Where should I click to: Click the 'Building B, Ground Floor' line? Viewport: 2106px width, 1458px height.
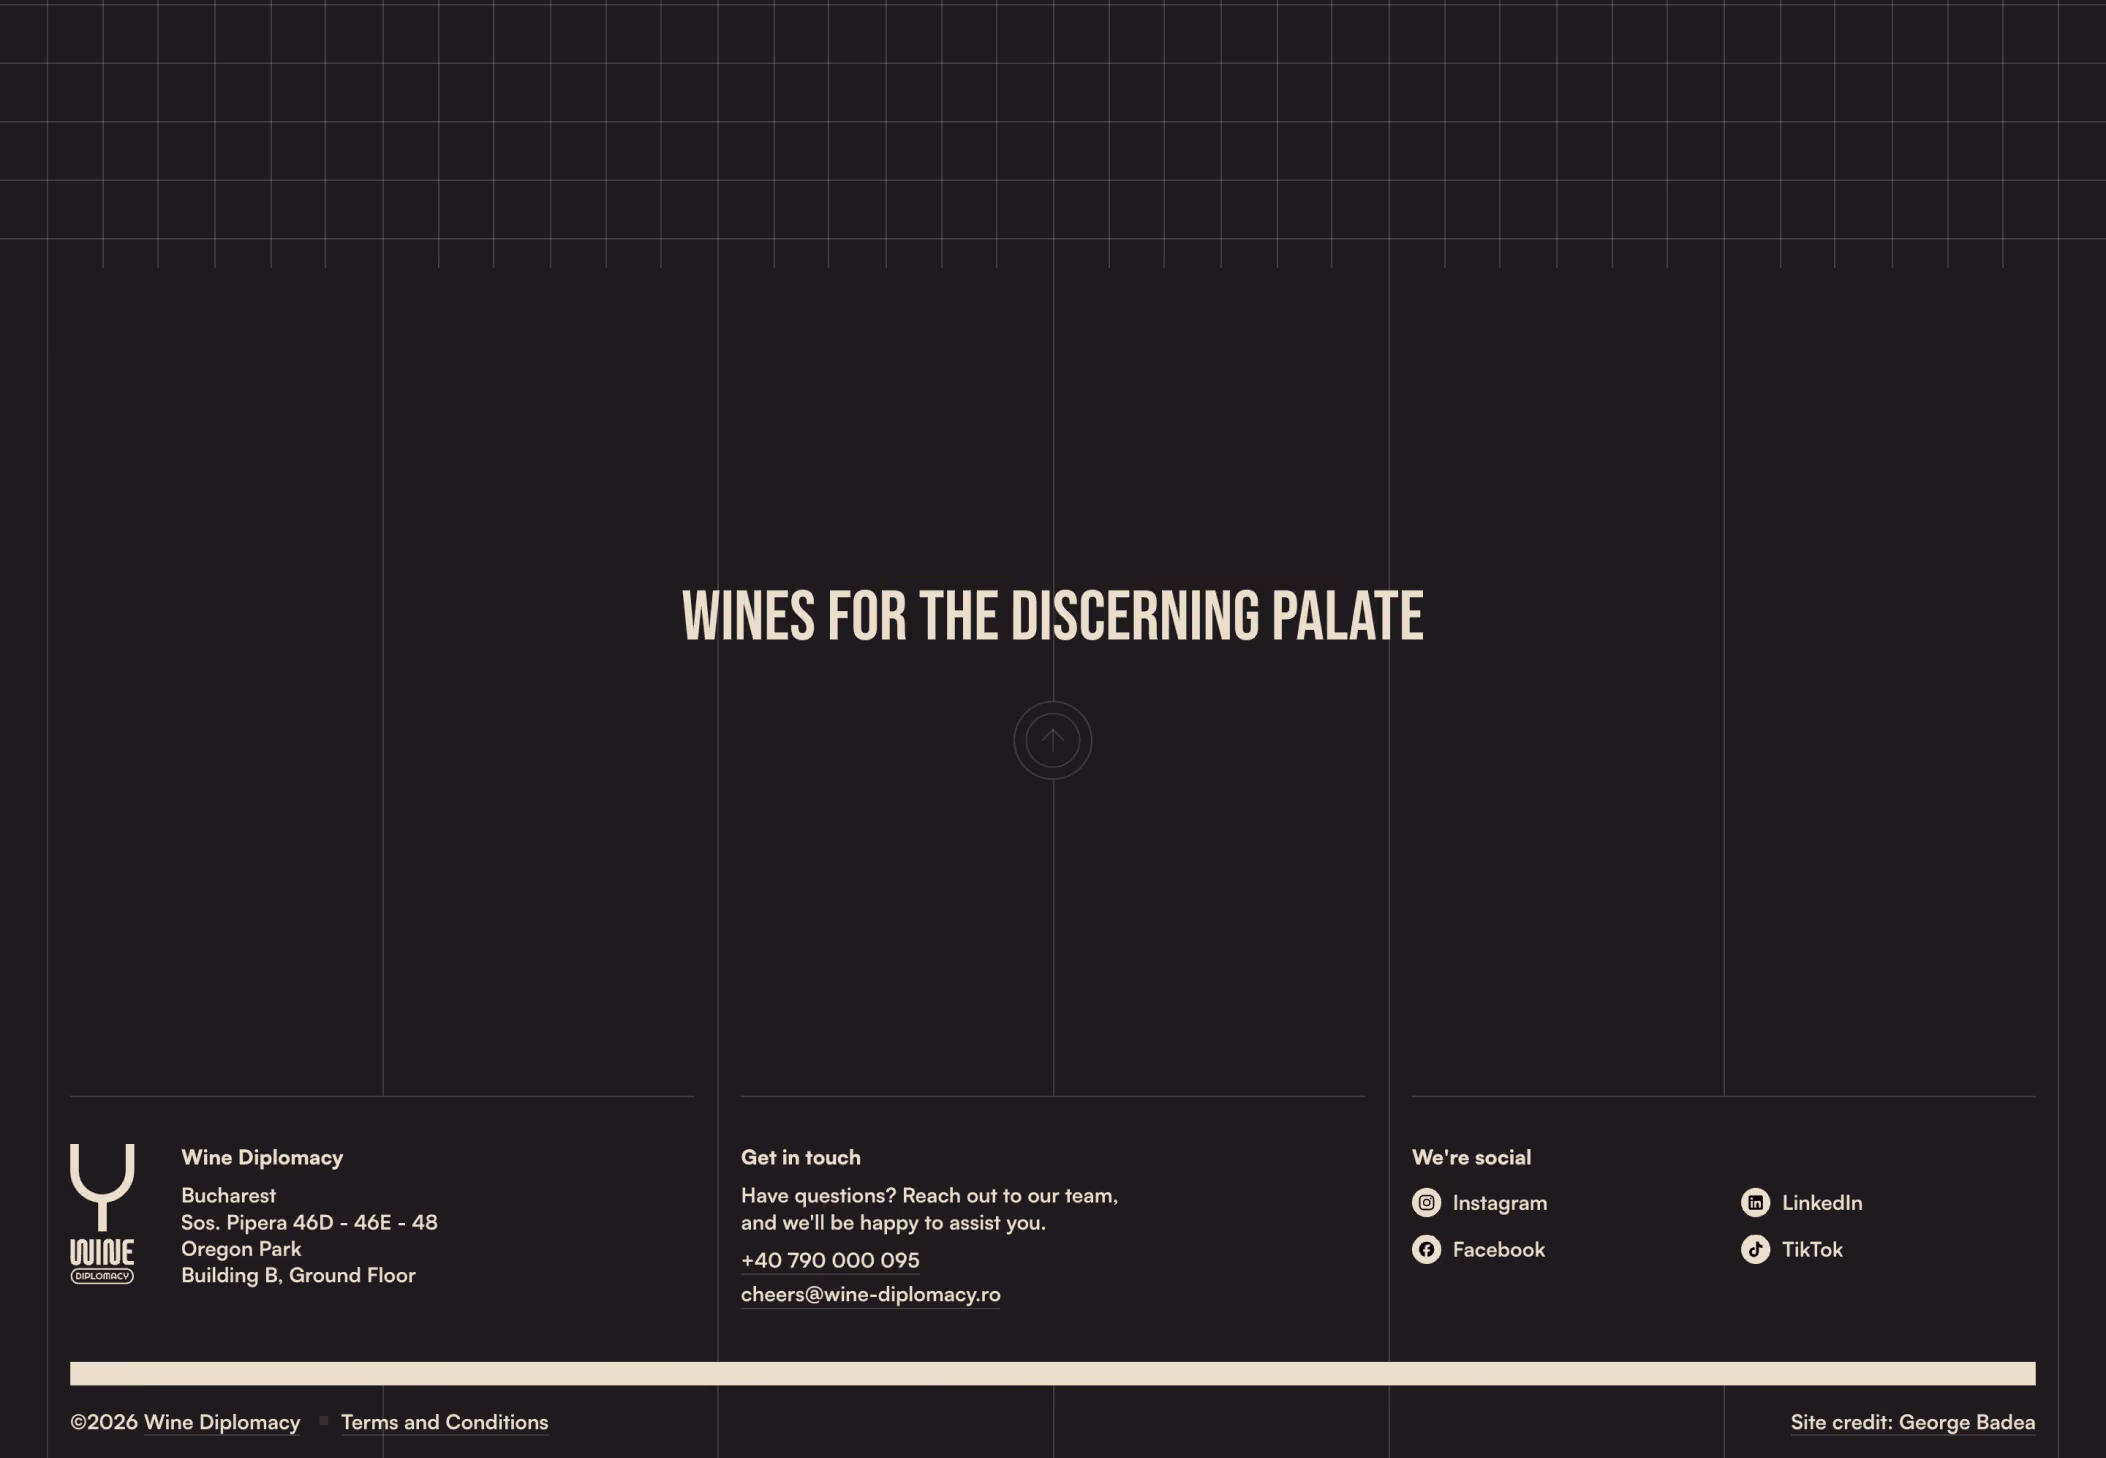click(298, 1275)
